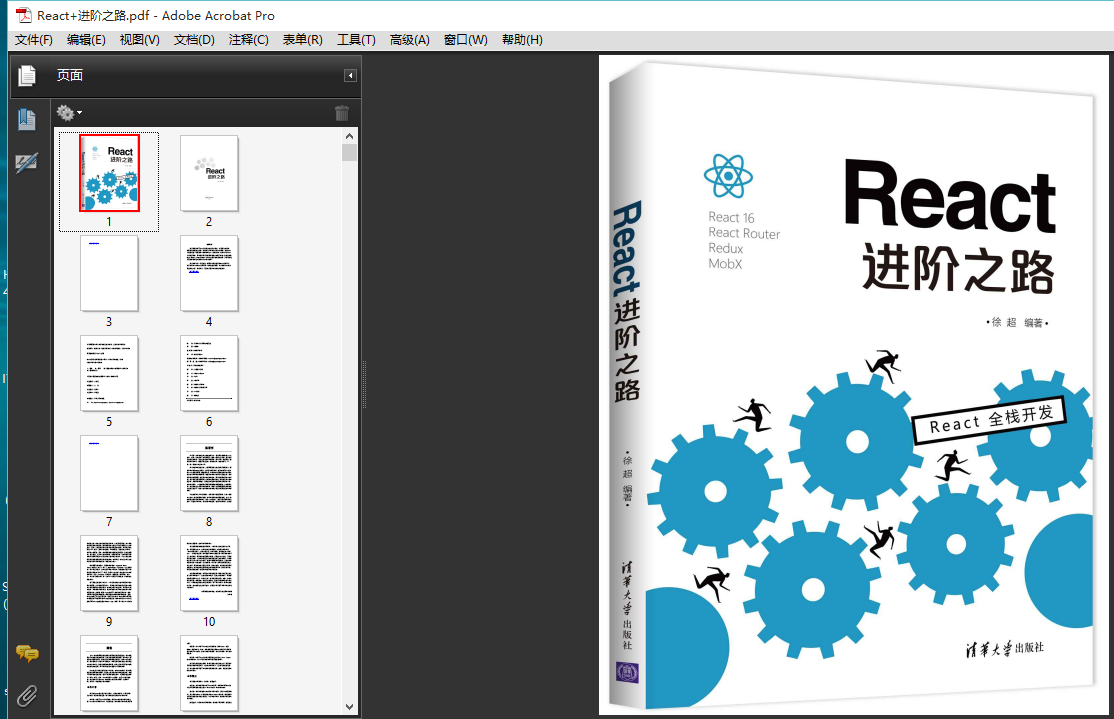The image size is (1114, 719).
Task: Open the Comments panel icon
Action: (27, 653)
